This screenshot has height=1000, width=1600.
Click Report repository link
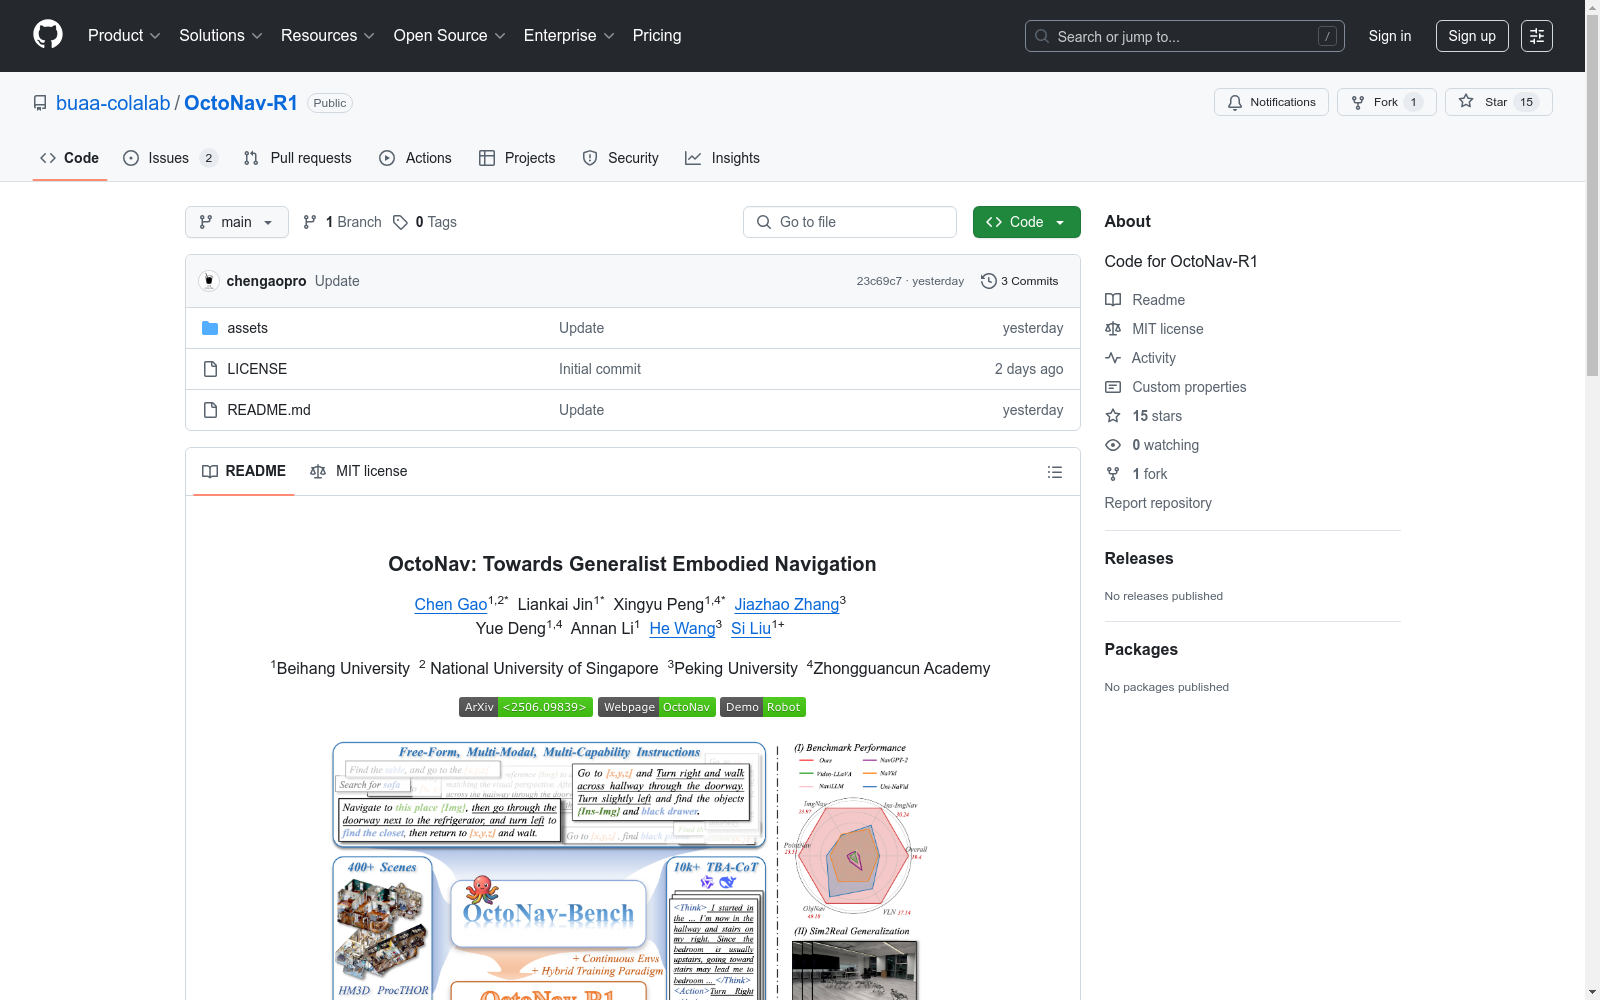[x=1158, y=503]
